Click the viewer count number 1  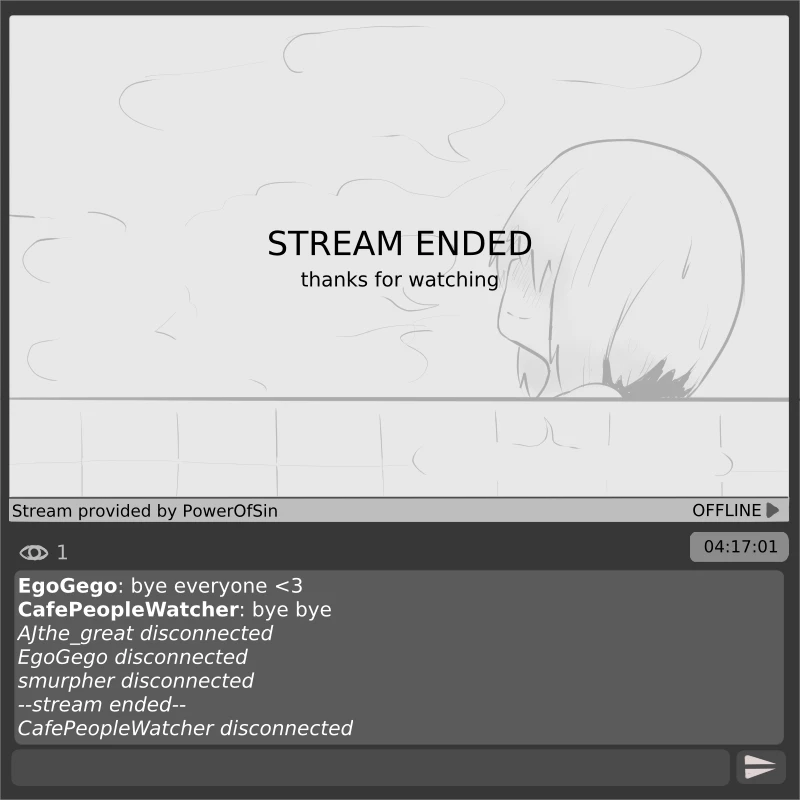pos(62,553)
